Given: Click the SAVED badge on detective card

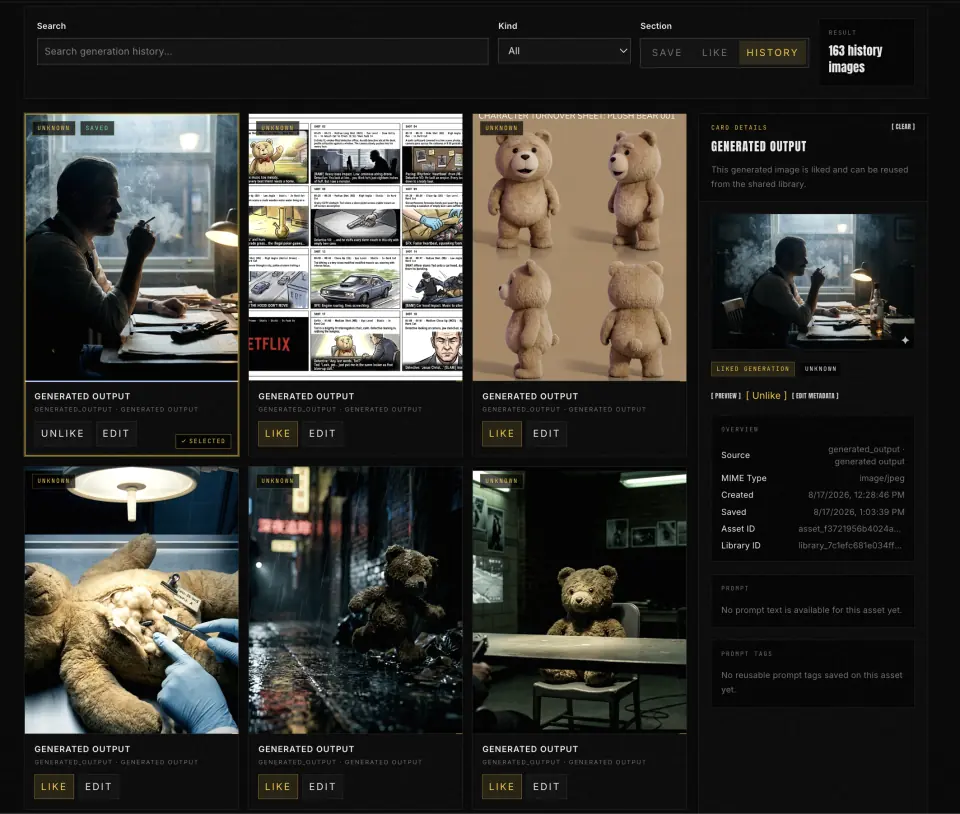Looking at the screenshot, I should coord(97,128).
